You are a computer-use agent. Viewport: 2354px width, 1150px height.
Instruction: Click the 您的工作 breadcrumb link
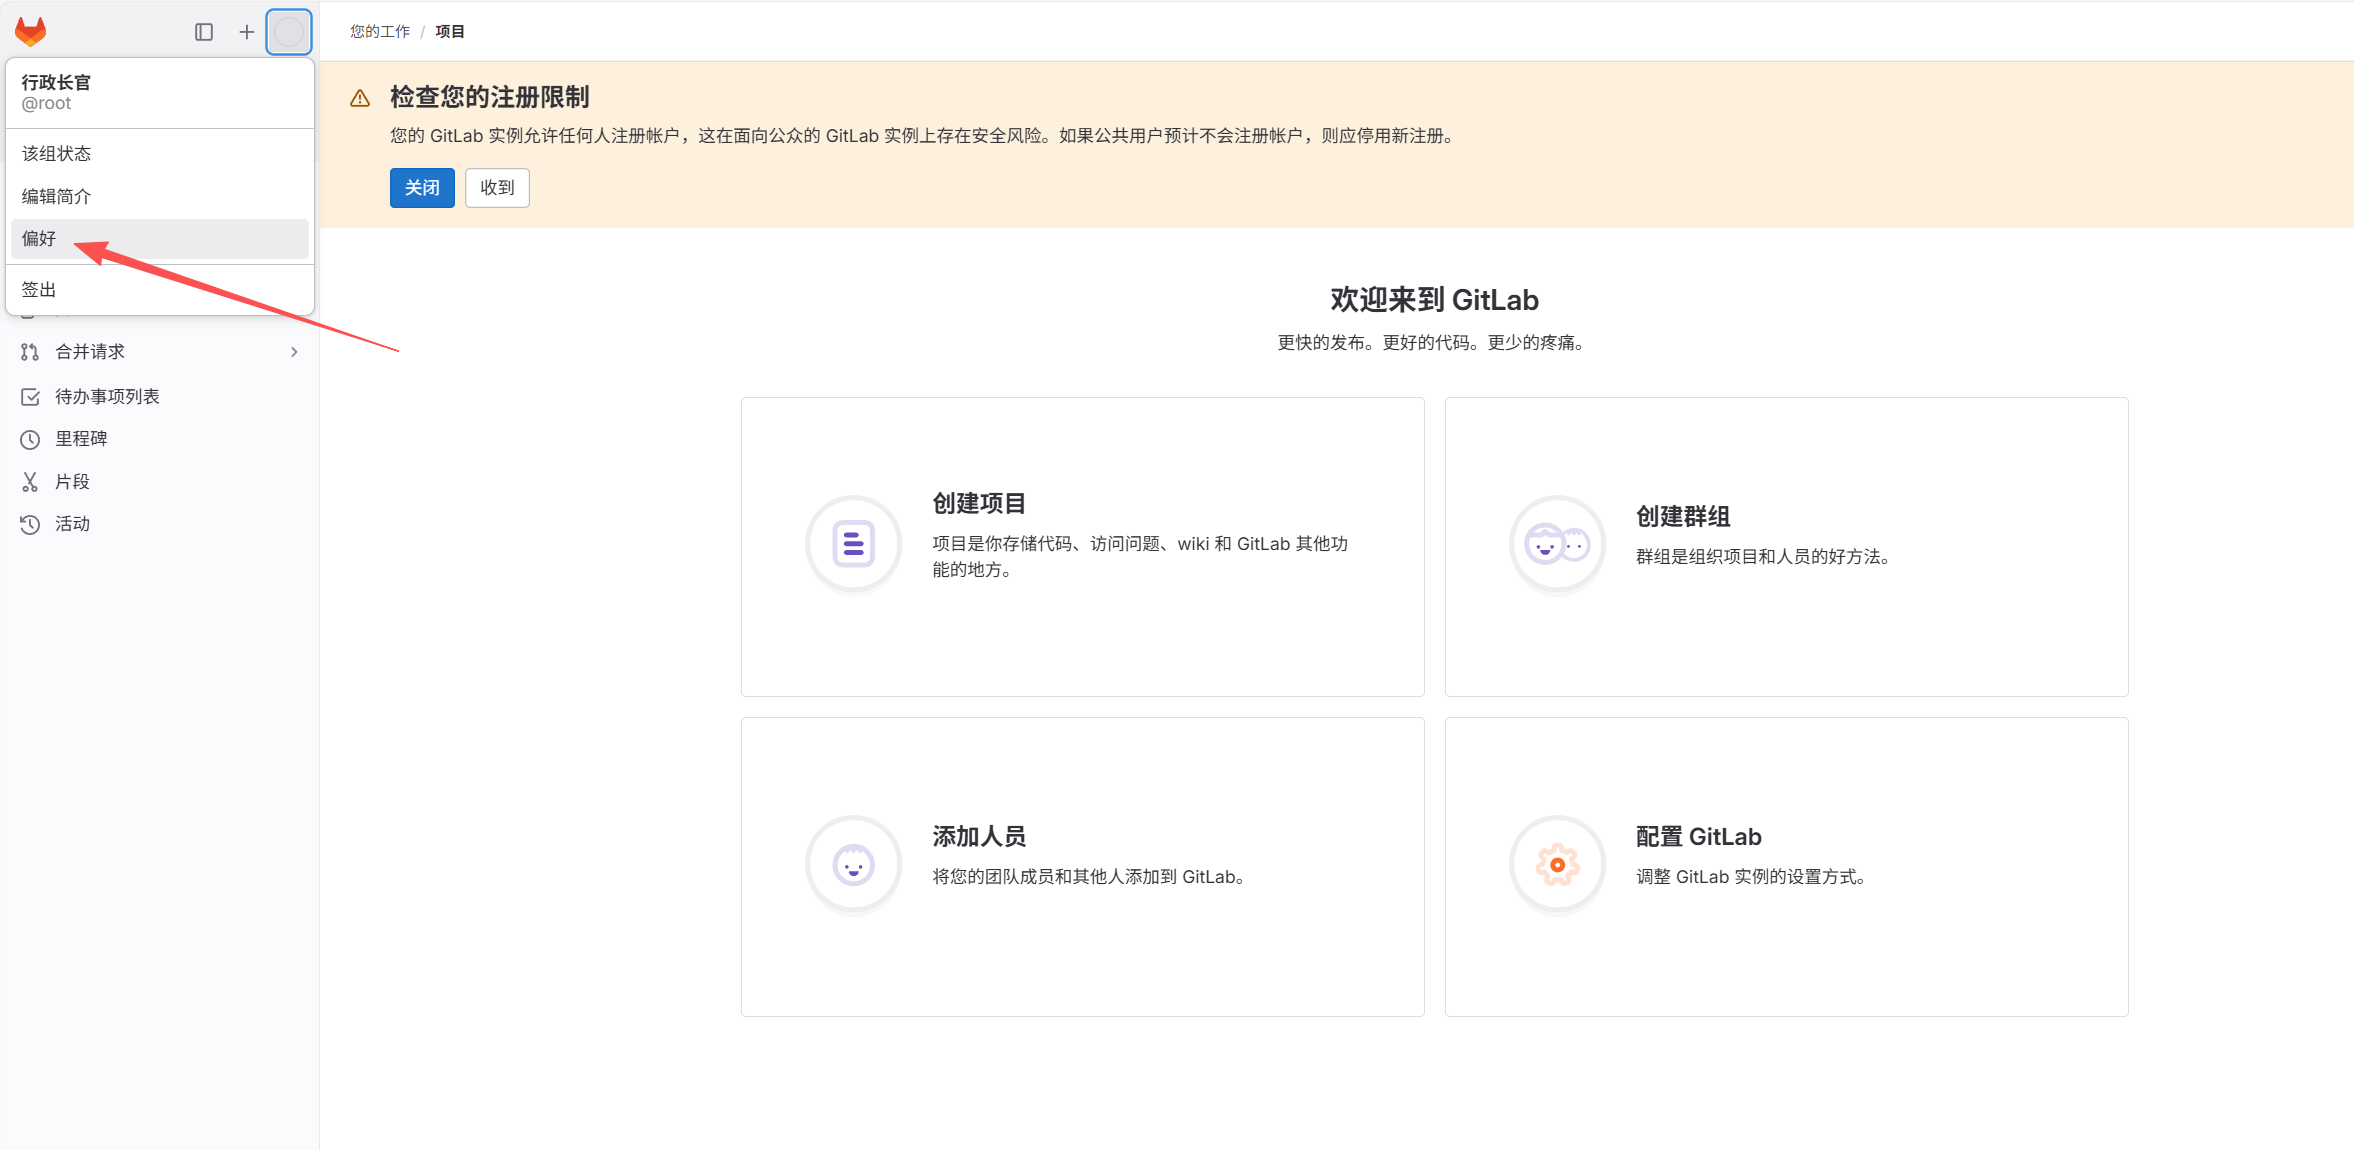tap(380, 32)
